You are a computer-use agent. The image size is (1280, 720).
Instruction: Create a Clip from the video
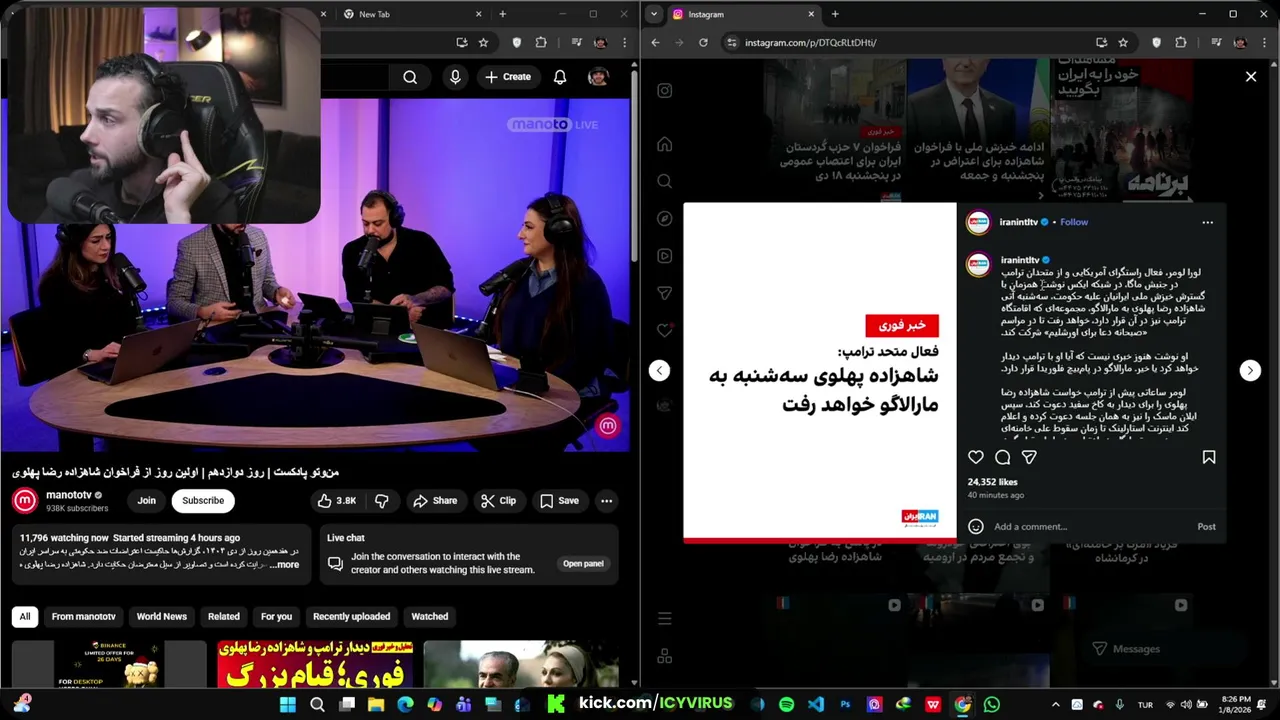[498, 501]
